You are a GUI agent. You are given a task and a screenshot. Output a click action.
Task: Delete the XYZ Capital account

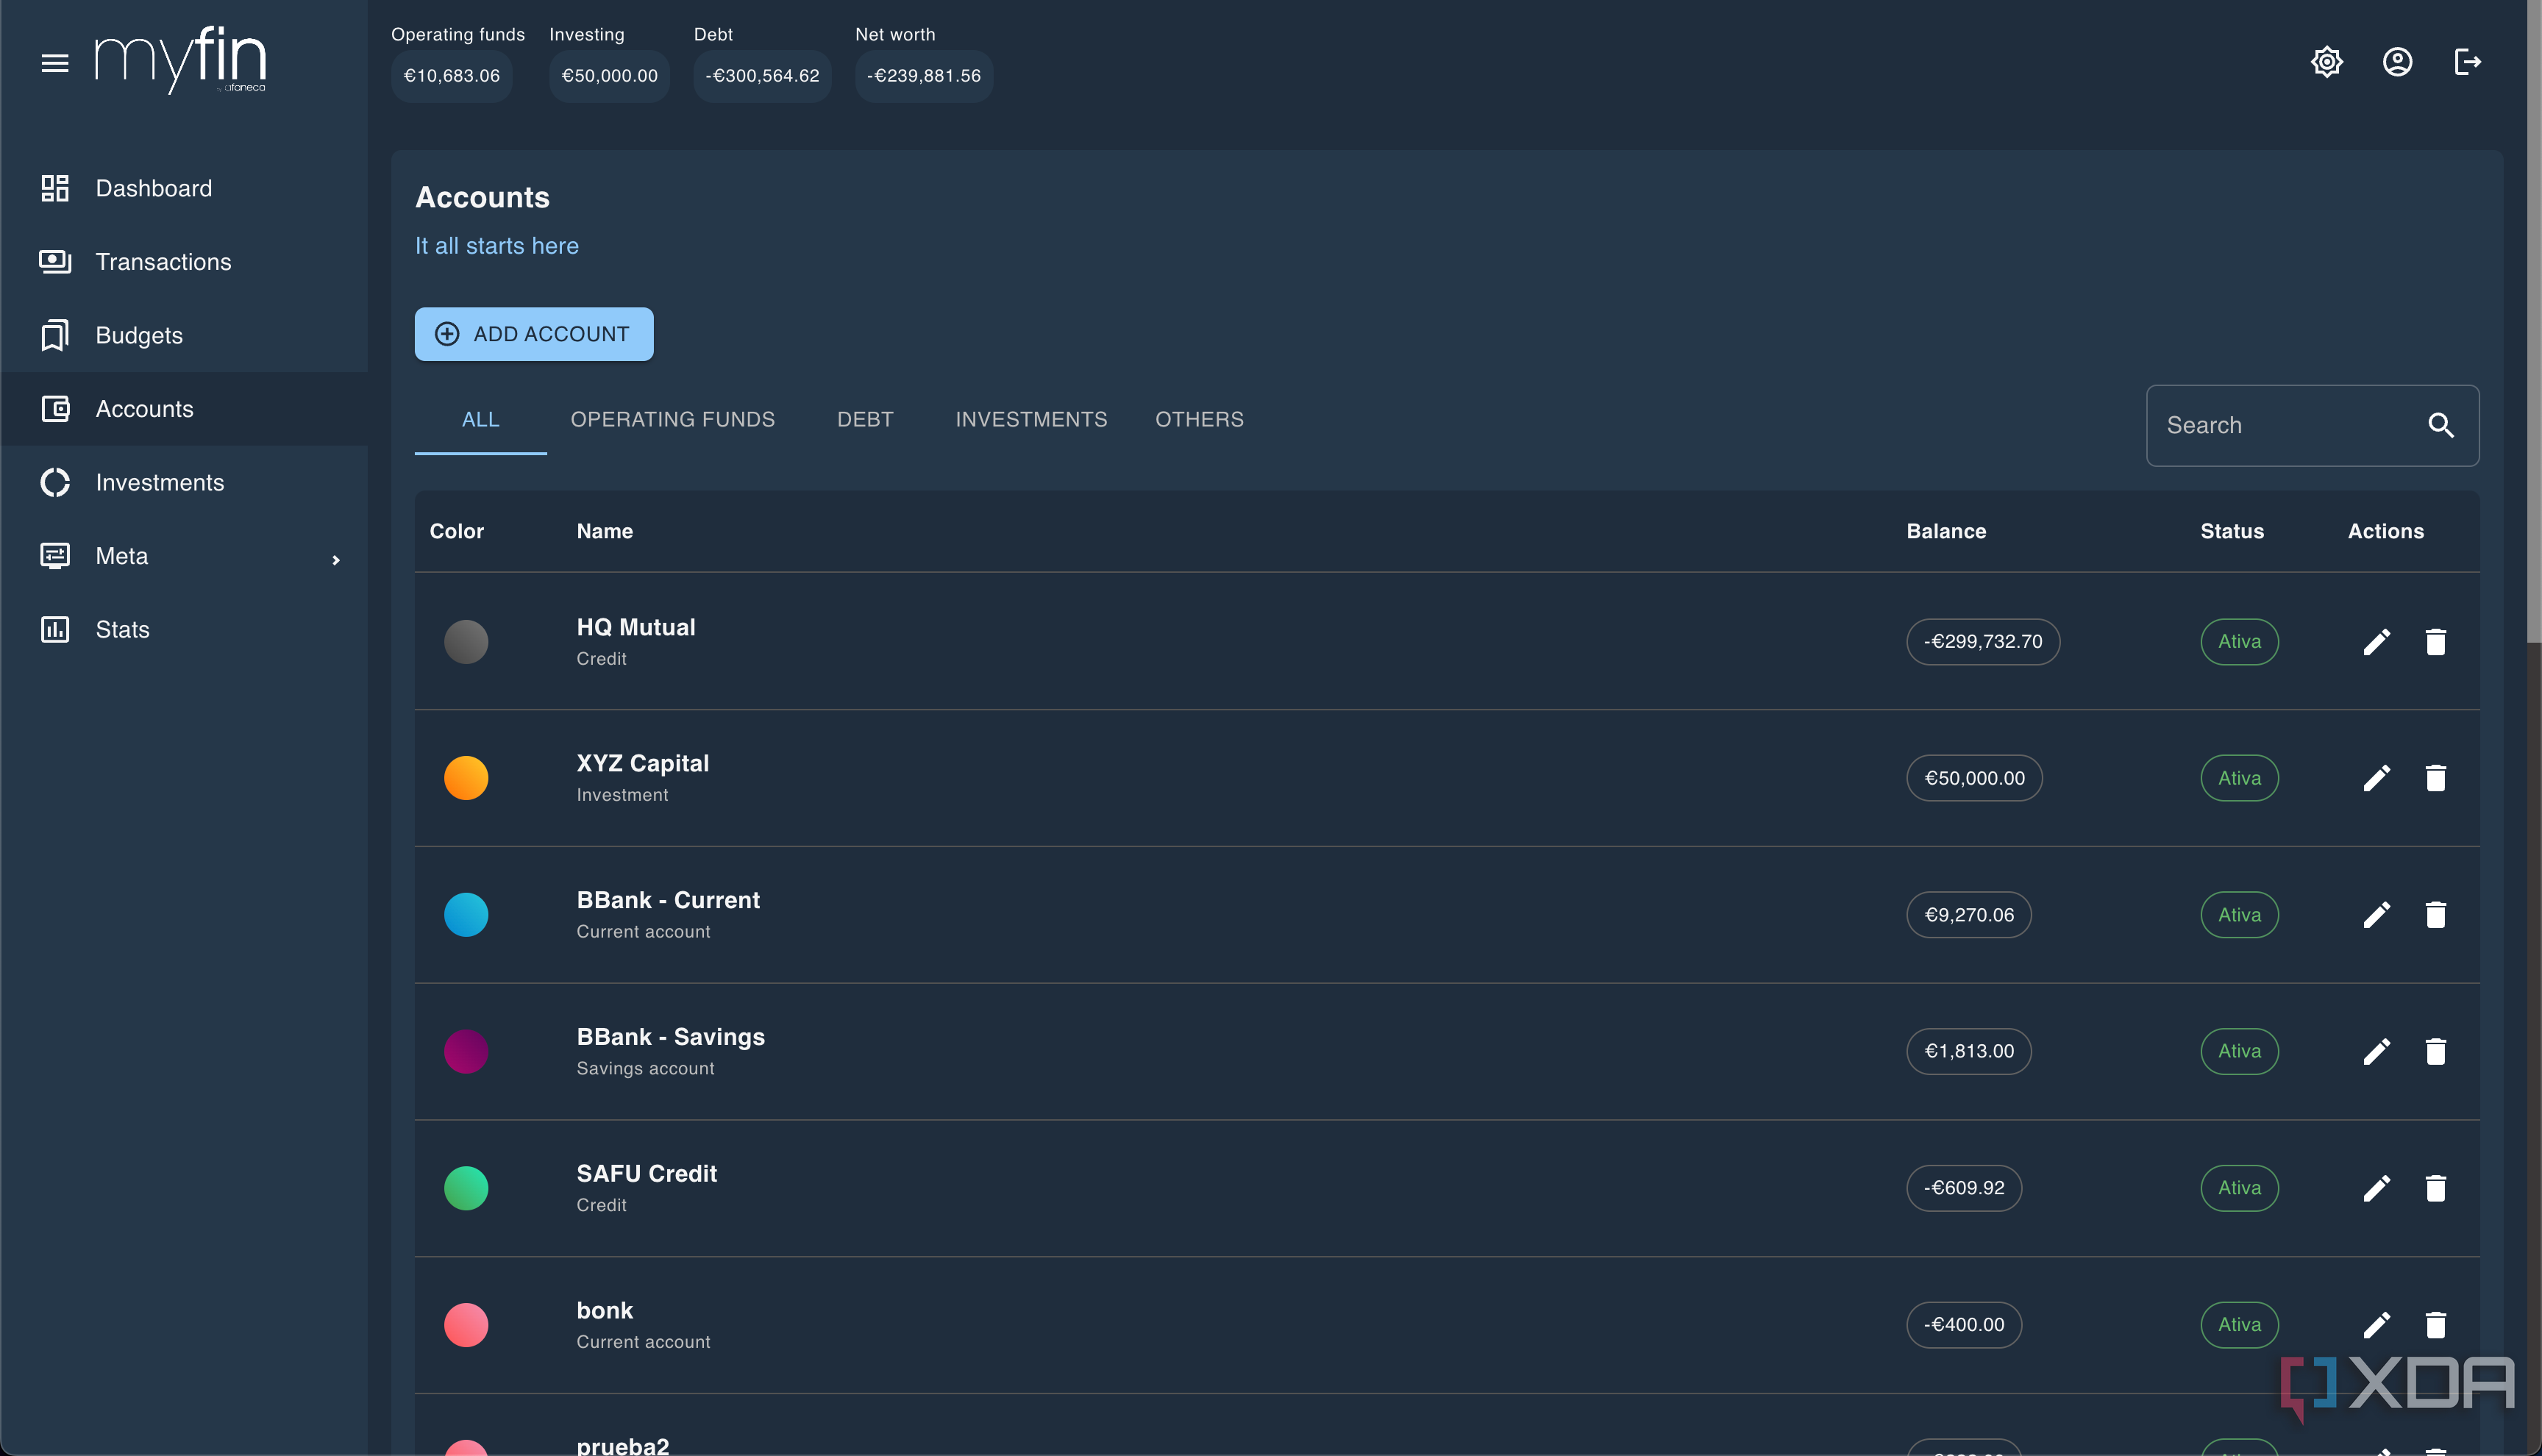point(2435,778)
